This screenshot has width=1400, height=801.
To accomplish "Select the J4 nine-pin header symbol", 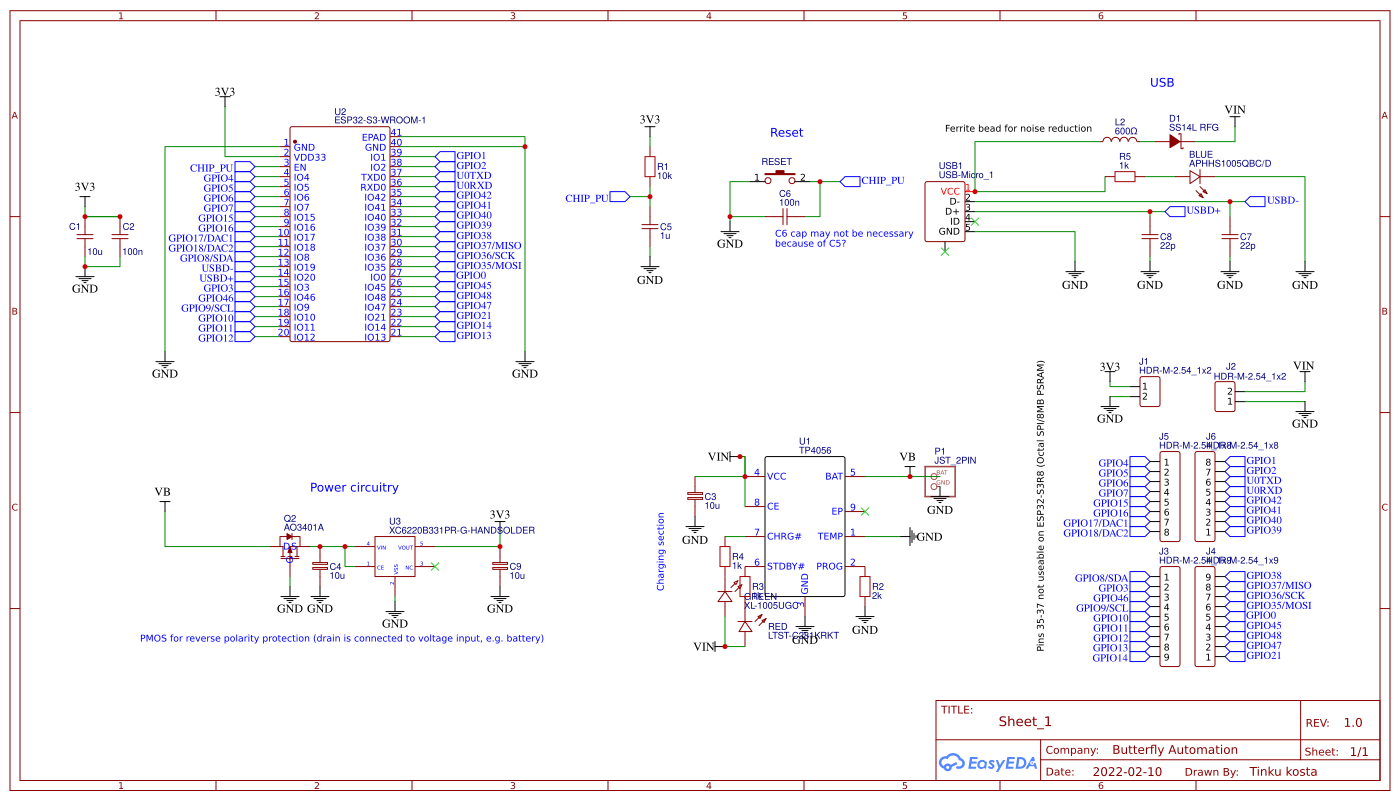I will 1206,617.
